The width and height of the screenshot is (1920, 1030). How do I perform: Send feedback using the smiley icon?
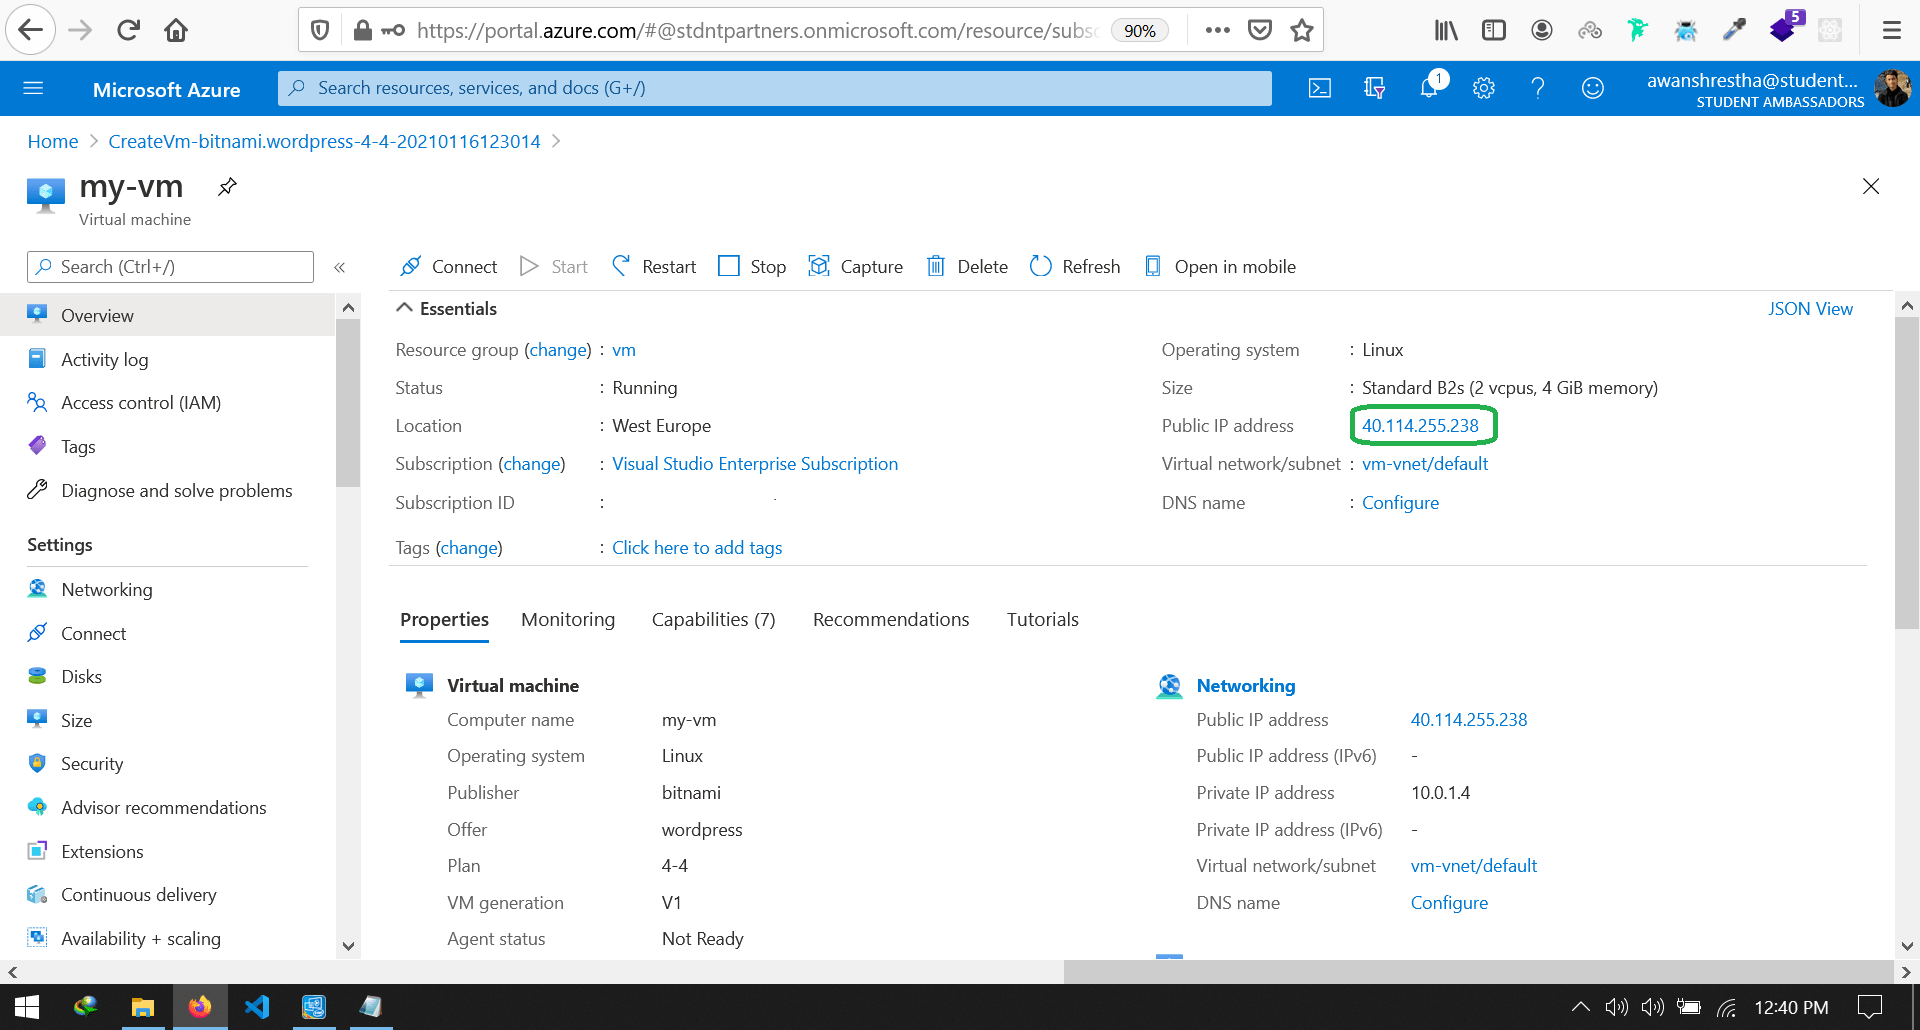point(1592,88)
